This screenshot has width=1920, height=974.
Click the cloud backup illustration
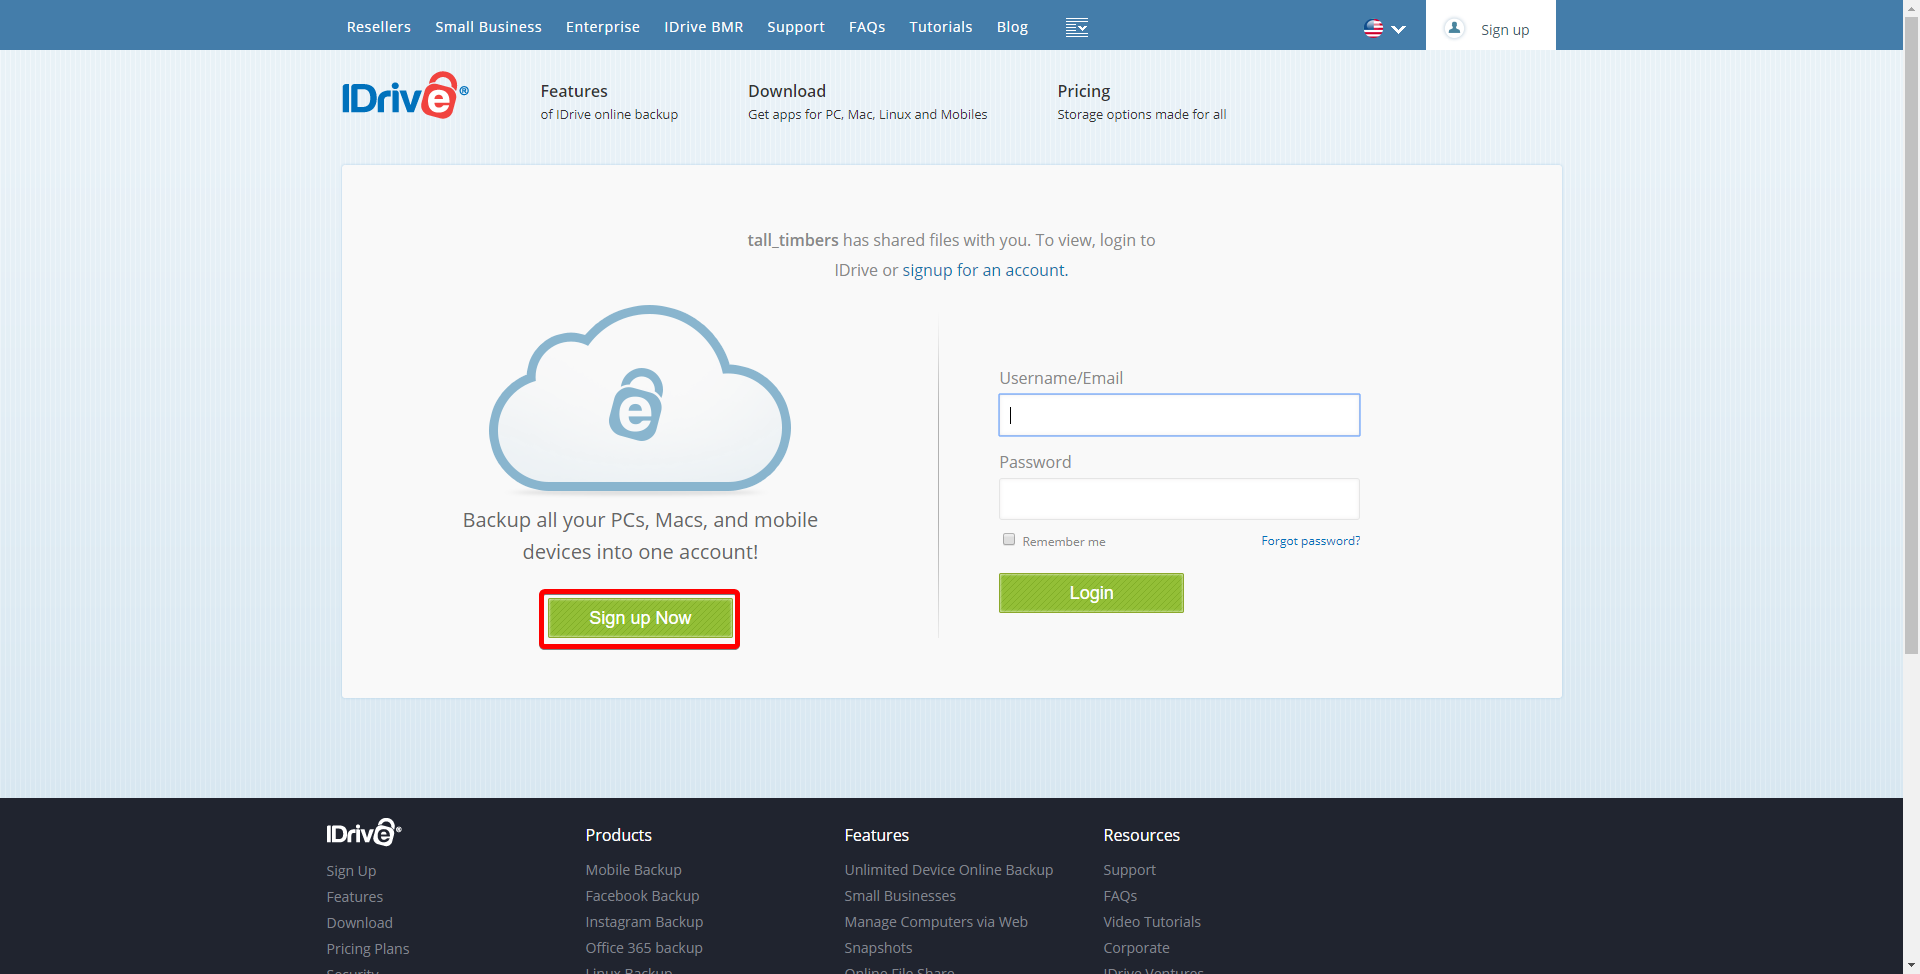click(640, 399)
